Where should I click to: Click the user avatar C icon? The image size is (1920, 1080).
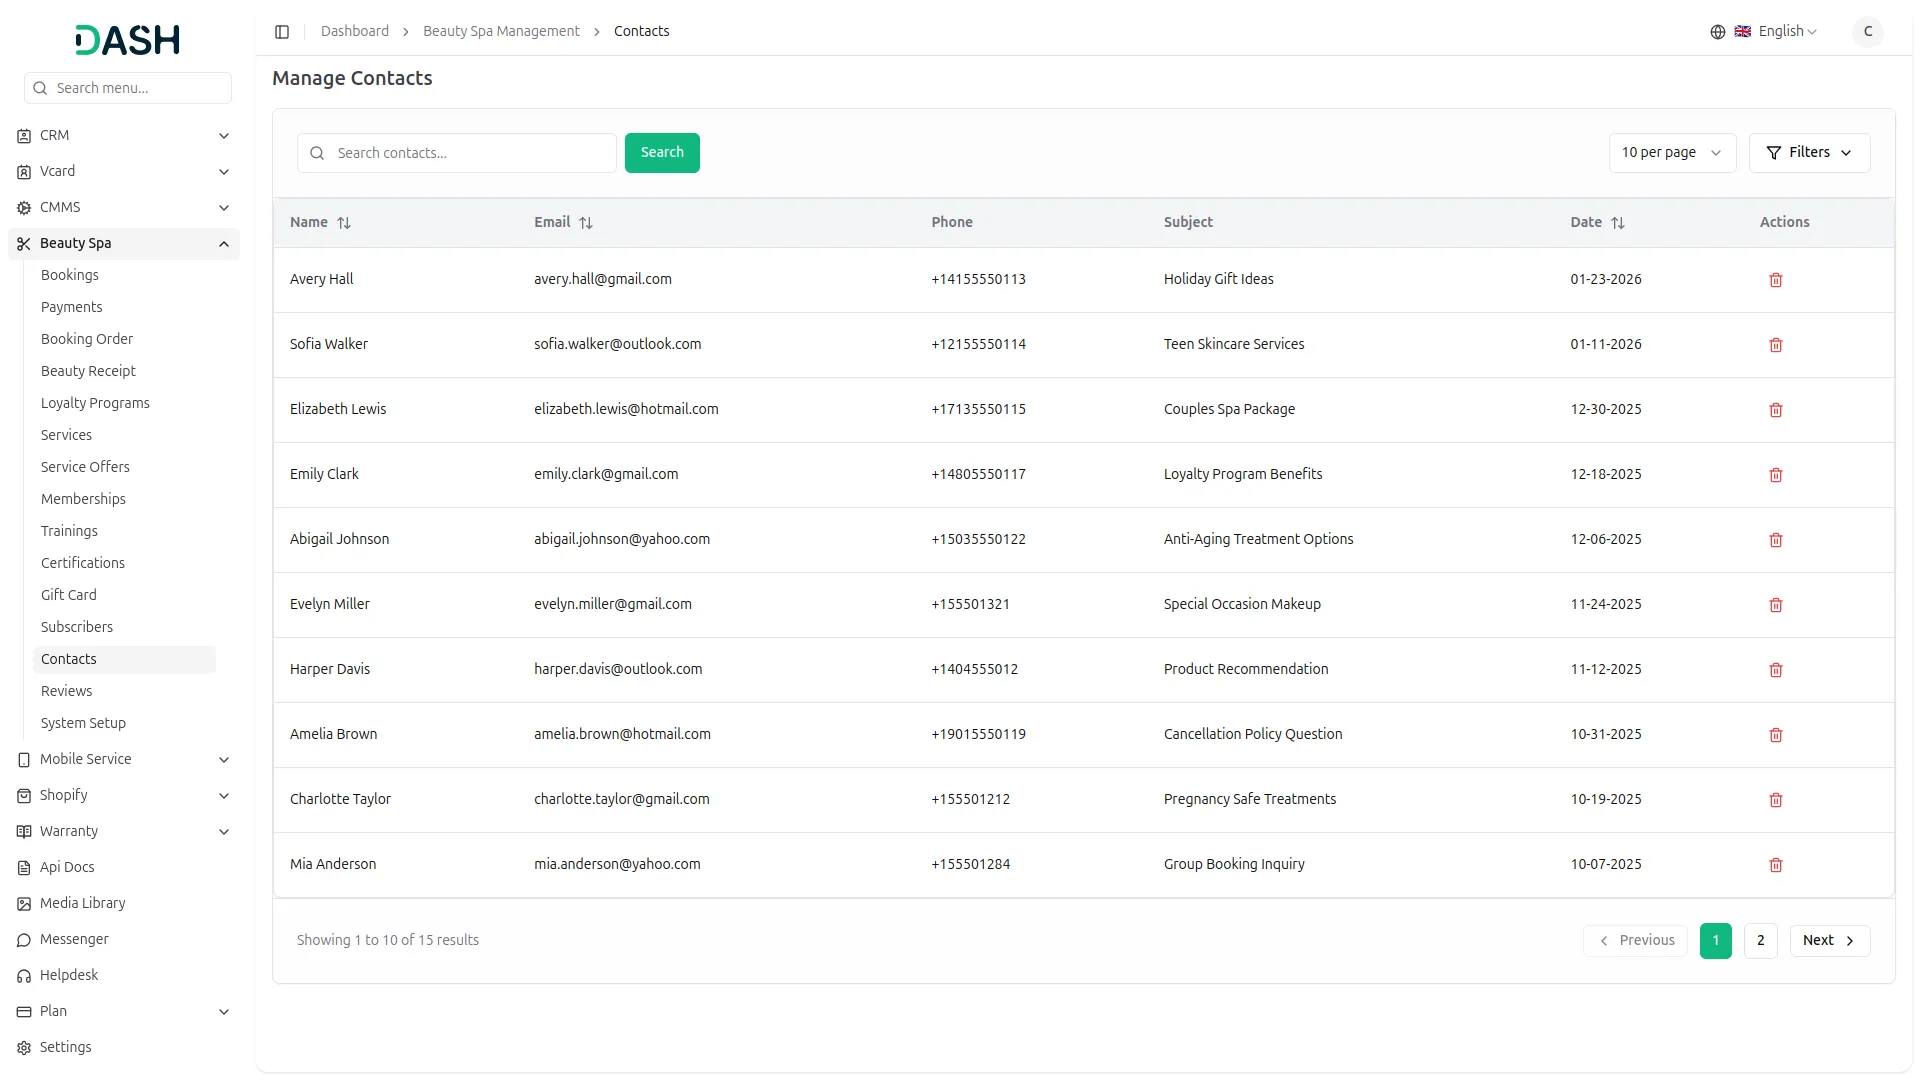1867,32
